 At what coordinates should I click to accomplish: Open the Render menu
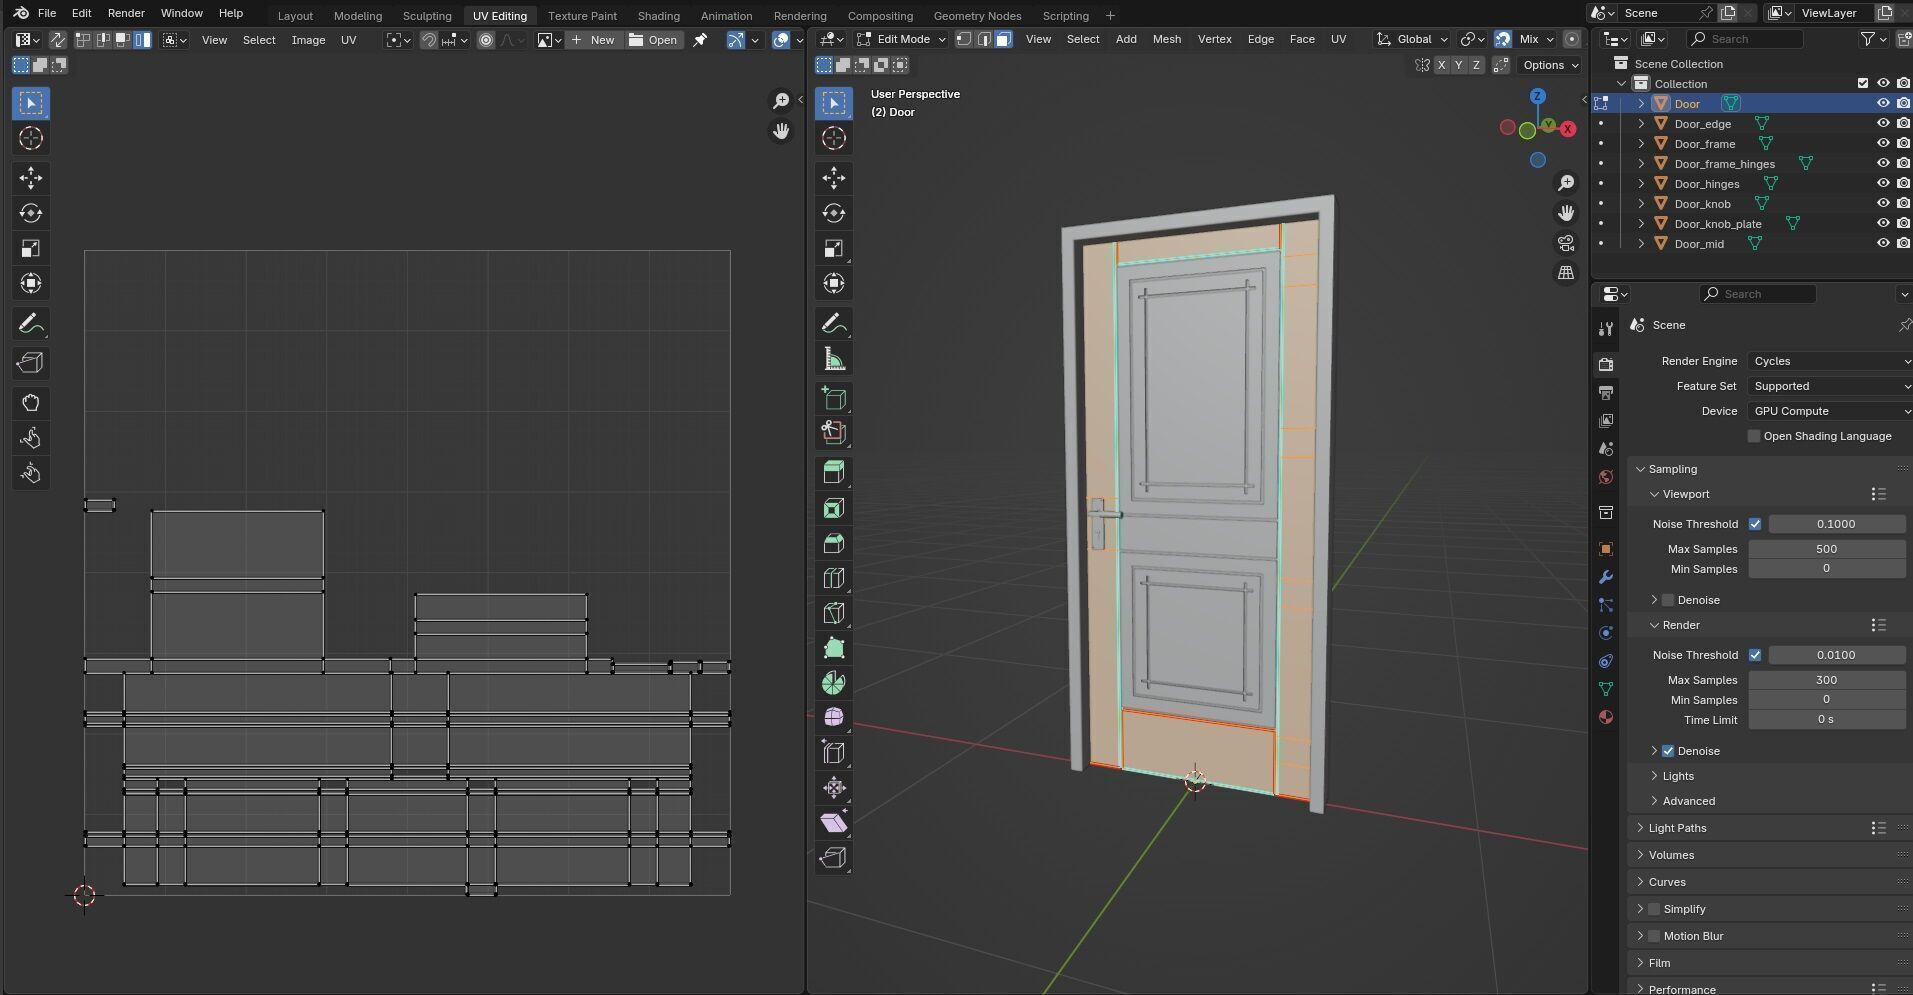point(126,13)
